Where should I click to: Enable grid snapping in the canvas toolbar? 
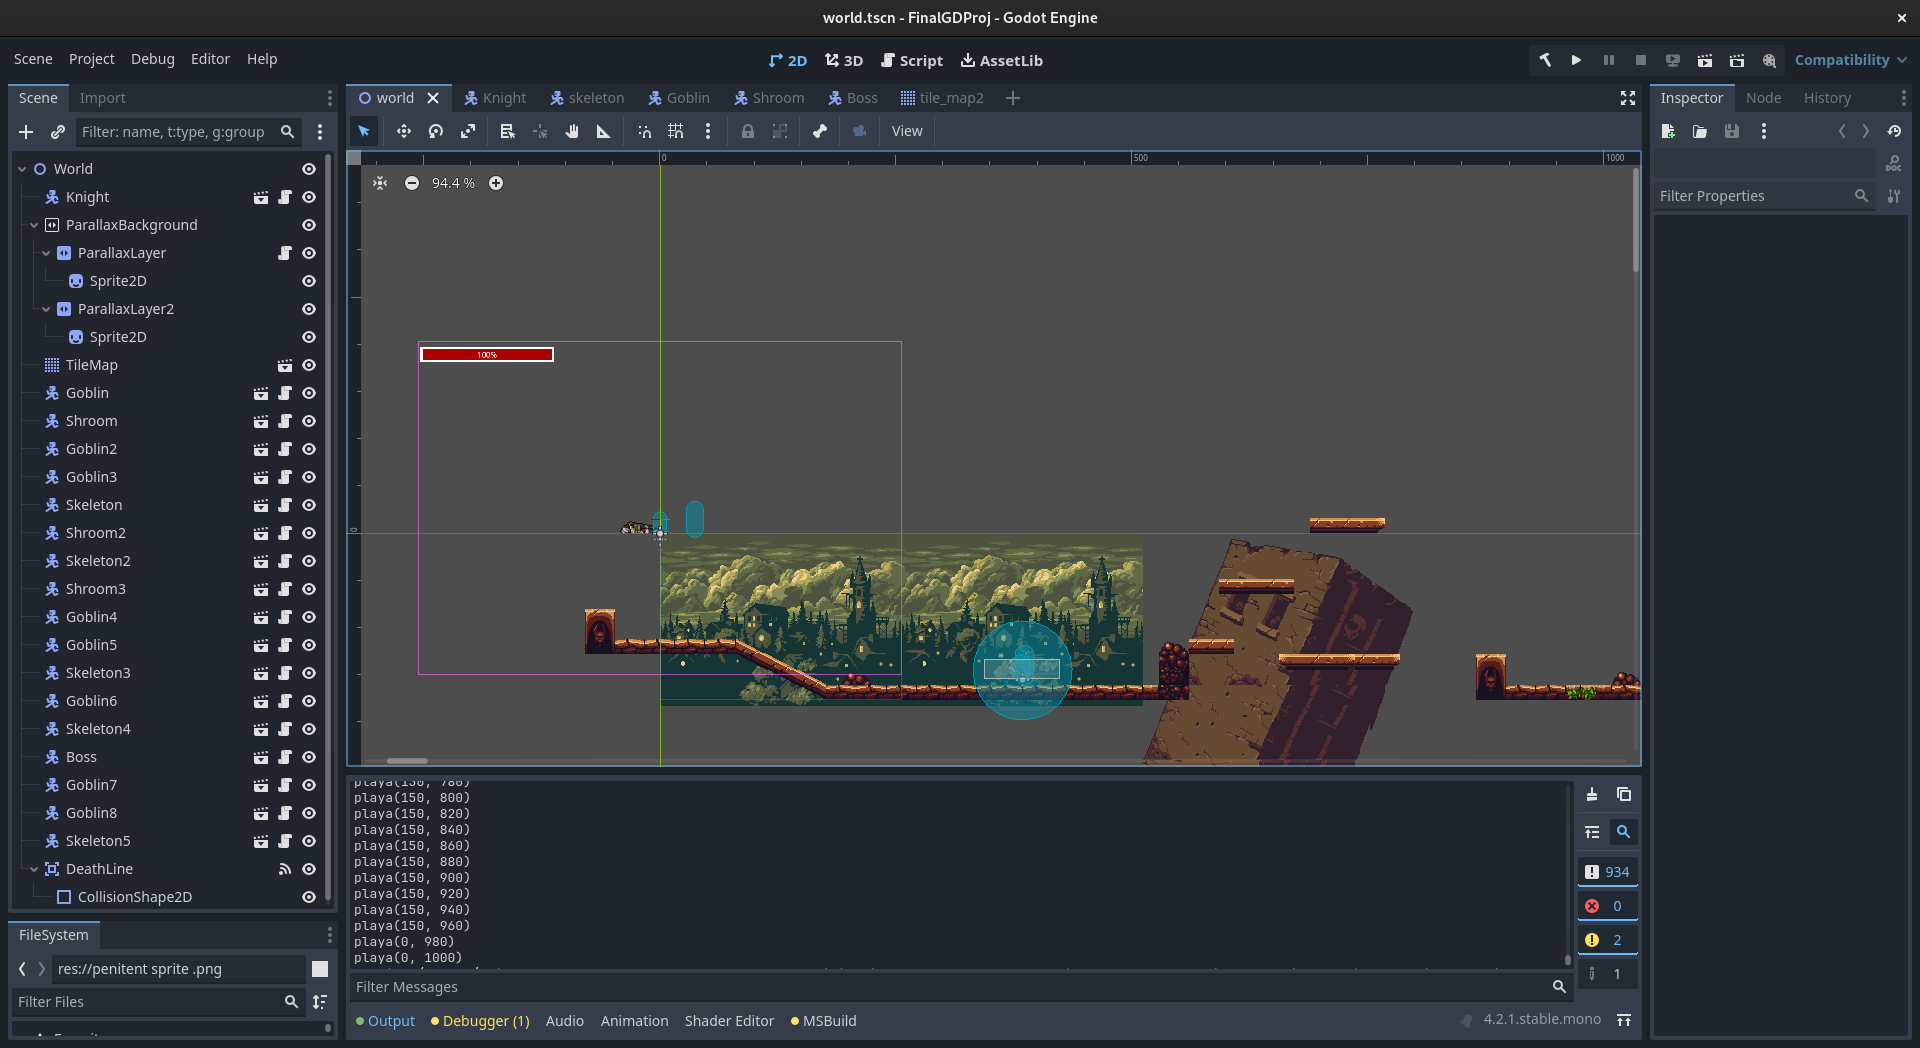click(x=675, y=131)
